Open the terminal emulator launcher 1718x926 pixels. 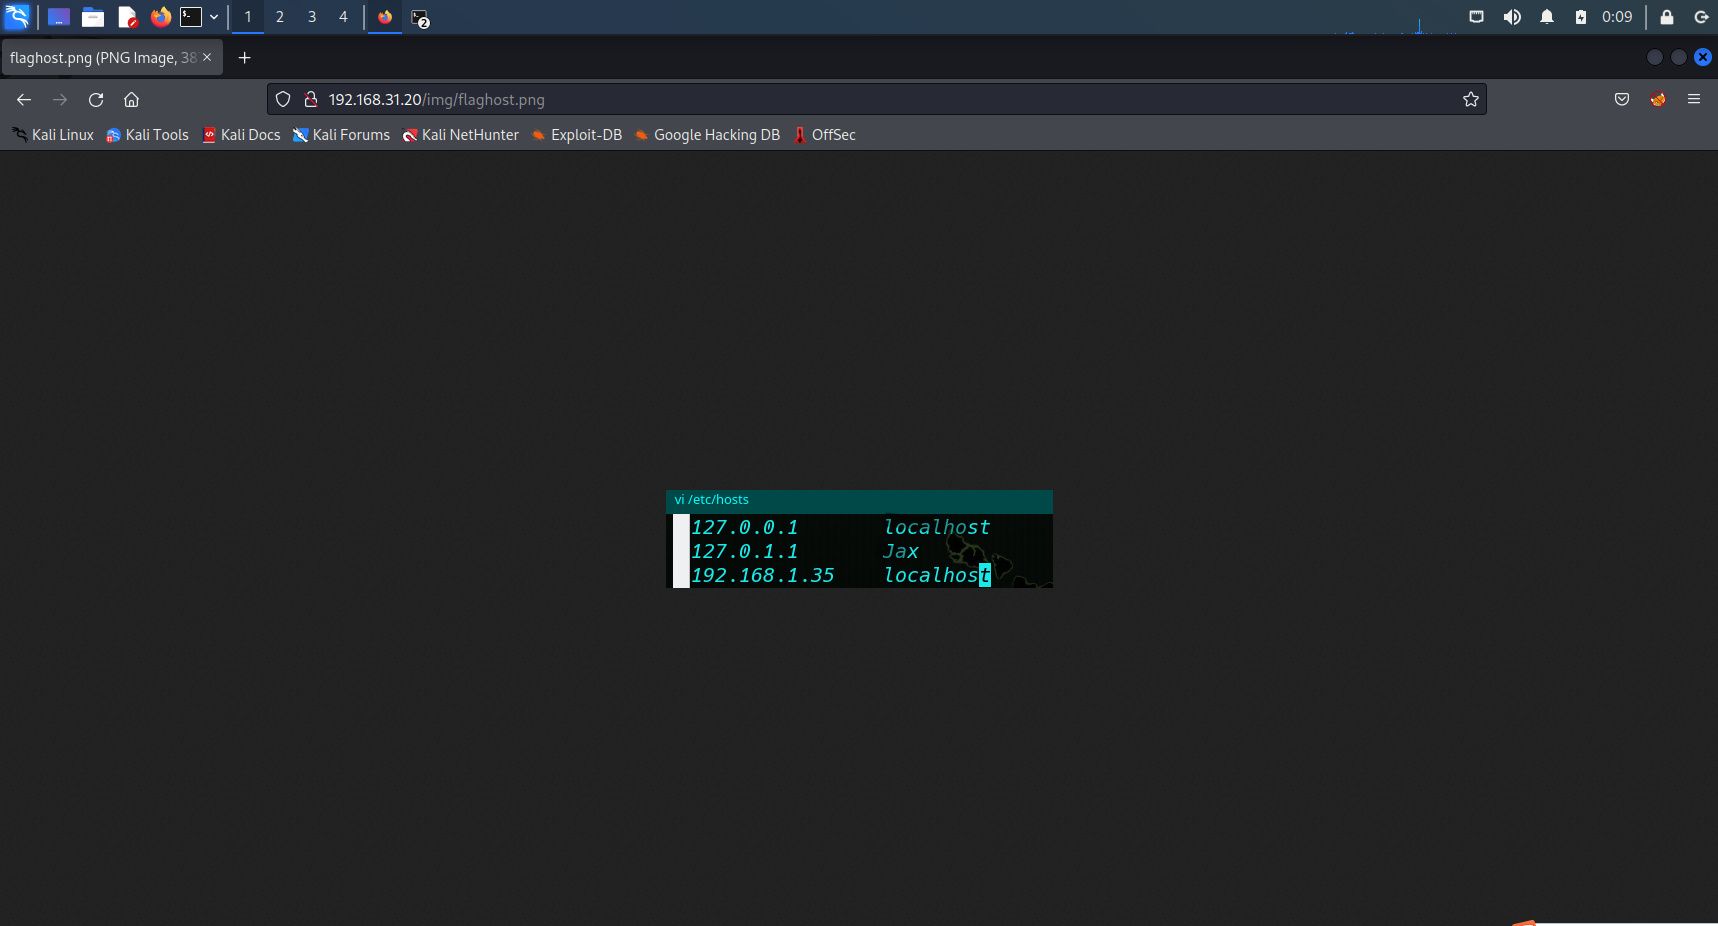click(191, 17)
